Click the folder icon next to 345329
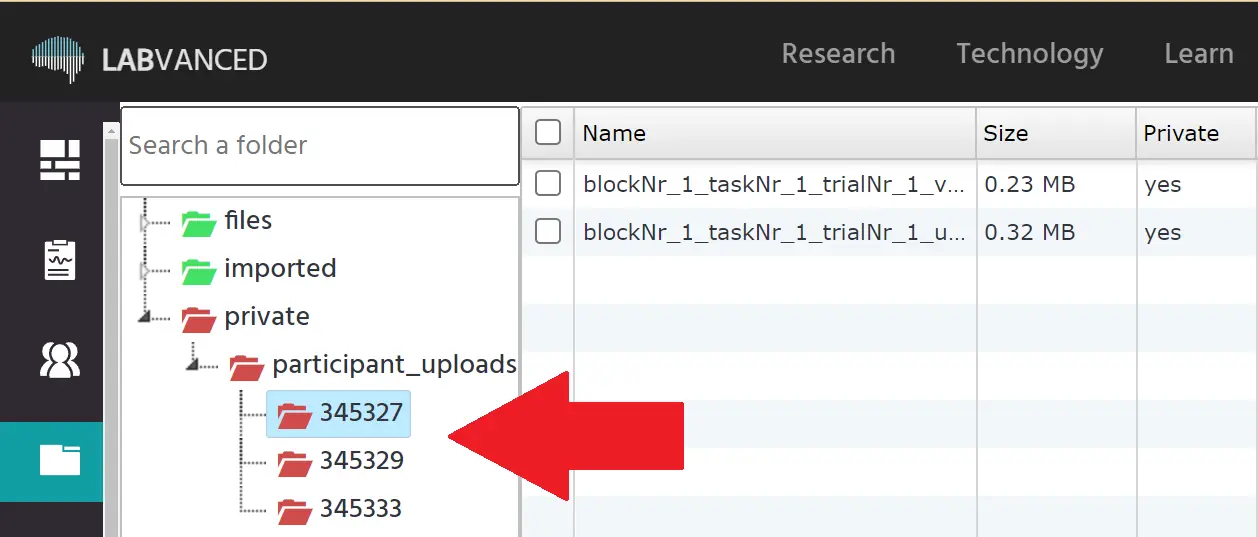1258x537 pixels. pyautogui.click(x=295, y=462)
